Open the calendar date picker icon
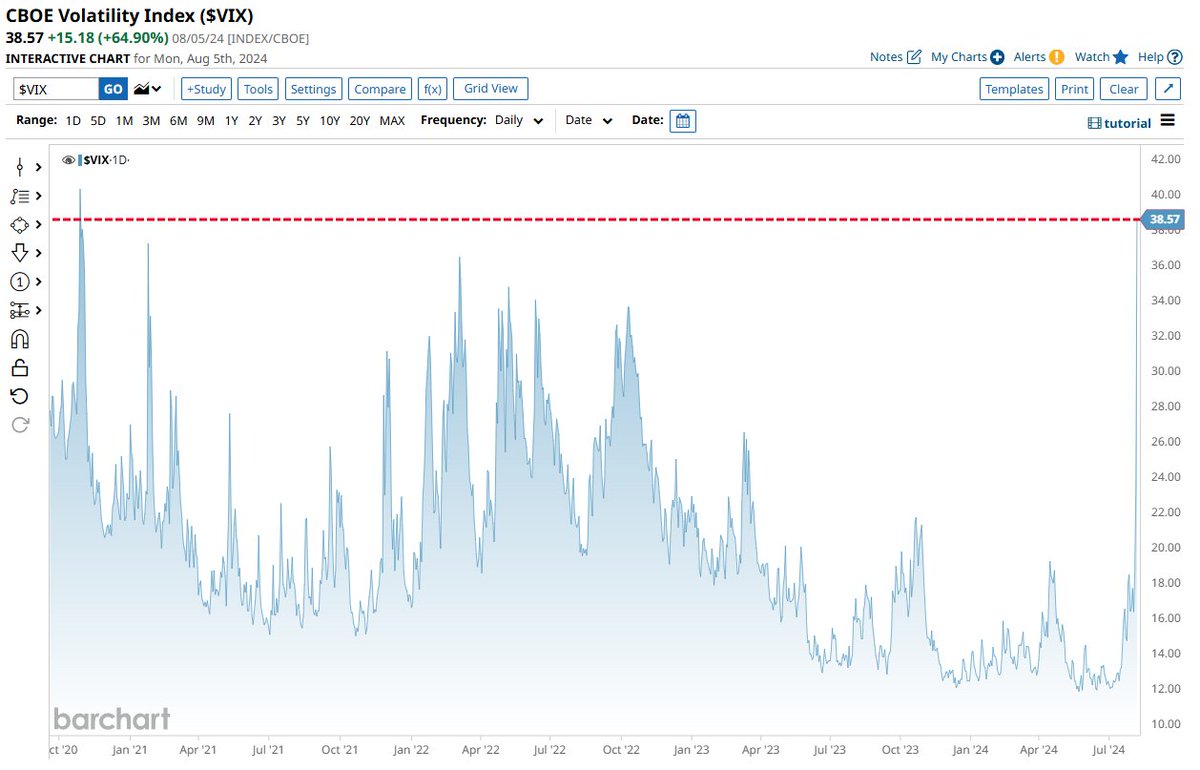The width and height of the screenshot is (1200, 770). [x=683, y=121]
